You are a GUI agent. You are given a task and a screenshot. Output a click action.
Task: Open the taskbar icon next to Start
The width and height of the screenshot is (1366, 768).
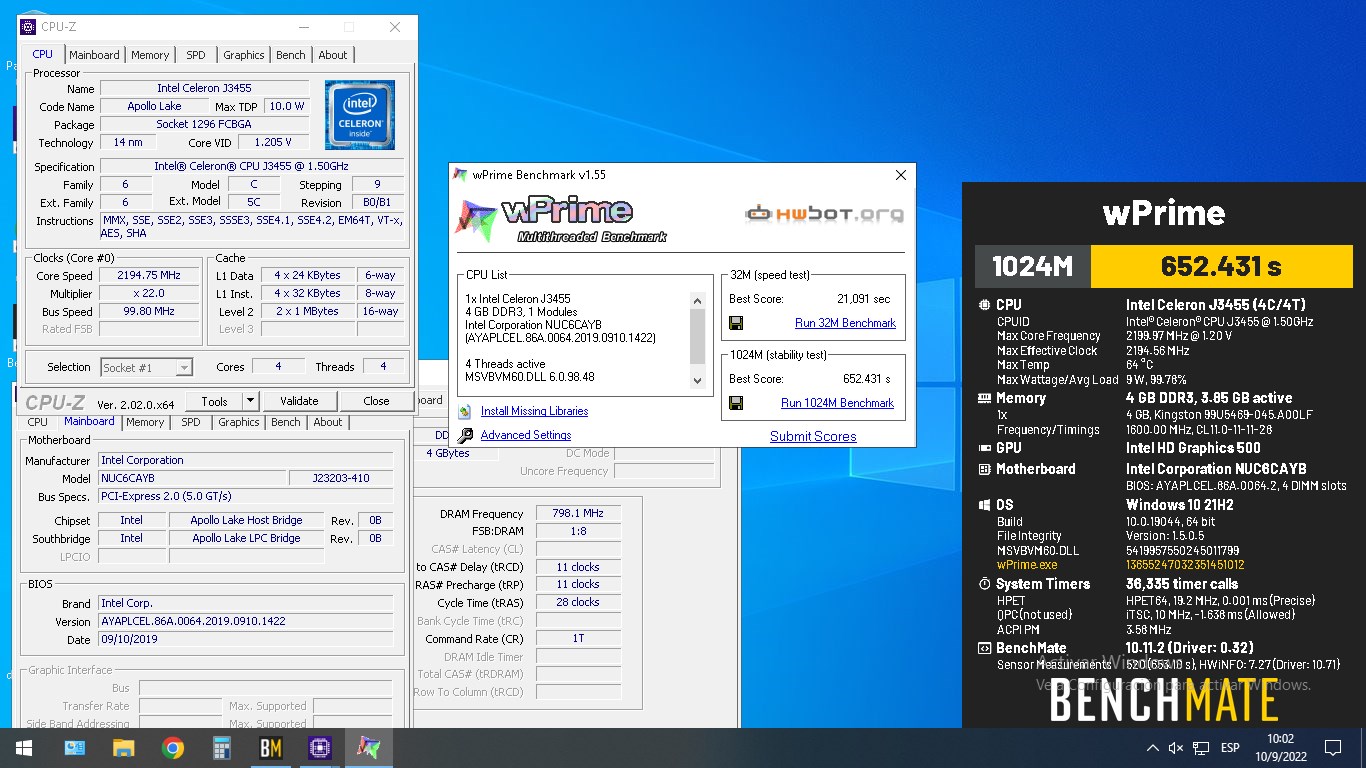coord(74,748)
